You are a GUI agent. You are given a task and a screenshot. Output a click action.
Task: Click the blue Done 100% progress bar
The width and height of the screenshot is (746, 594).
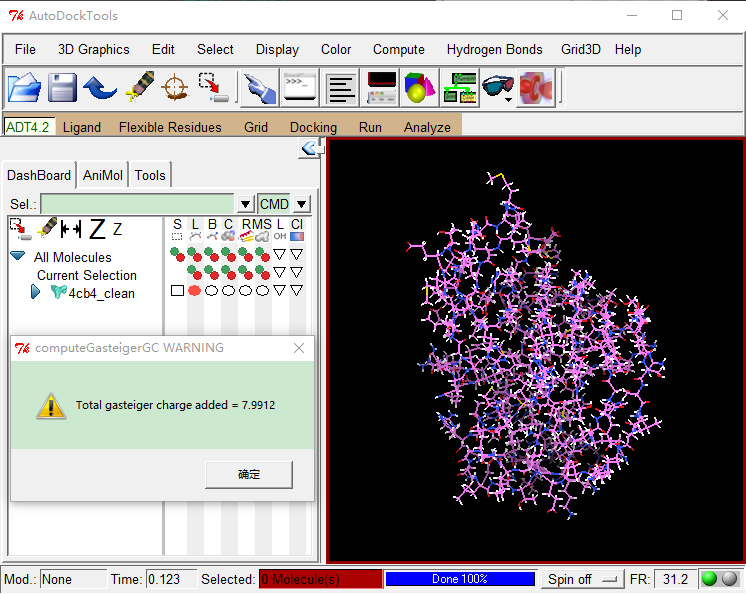[x=459, y=579]
